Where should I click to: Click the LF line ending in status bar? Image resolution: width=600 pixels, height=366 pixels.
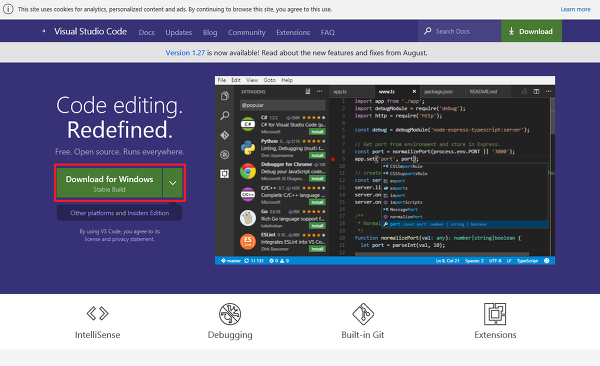click(509, 261)
